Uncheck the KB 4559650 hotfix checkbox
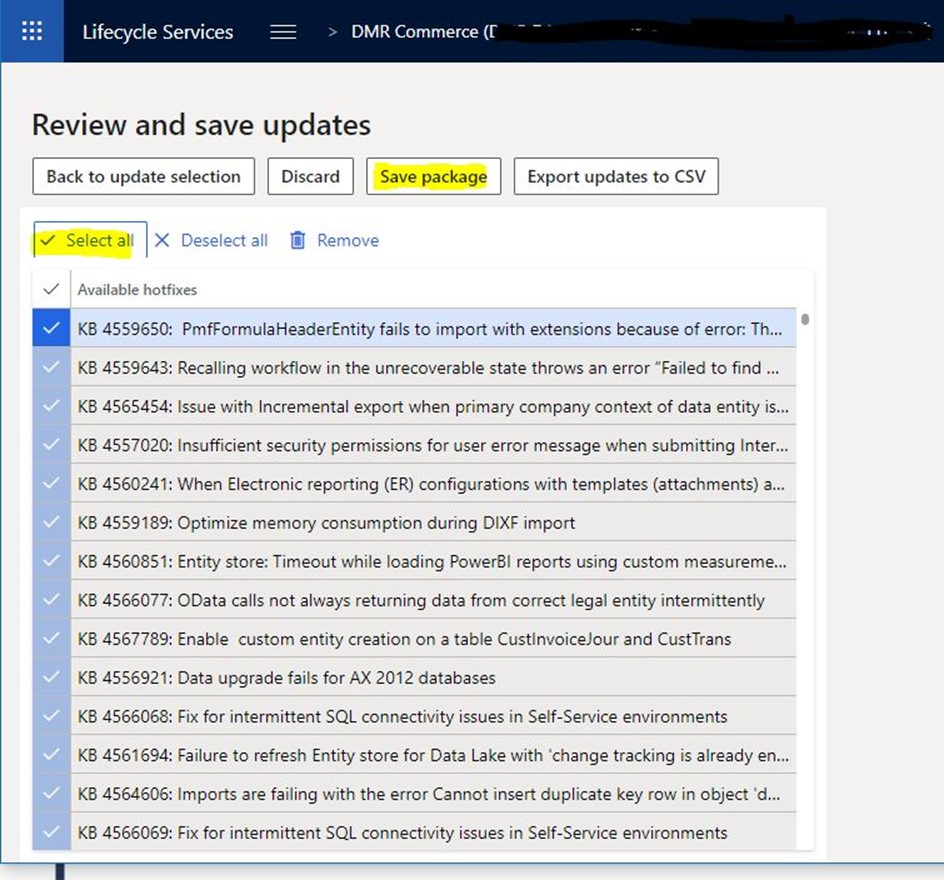The height and width of the screenshot is (880, 944). [x=51, y=329]
